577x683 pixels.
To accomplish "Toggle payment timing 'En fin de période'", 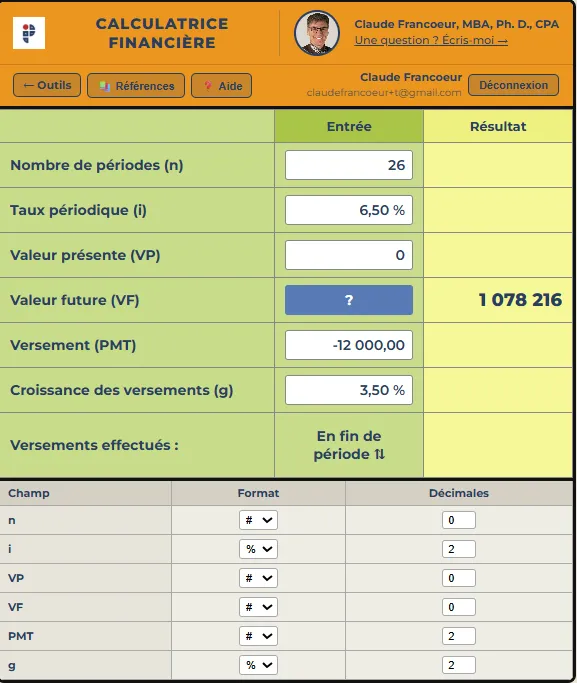I will click(349, 445).
